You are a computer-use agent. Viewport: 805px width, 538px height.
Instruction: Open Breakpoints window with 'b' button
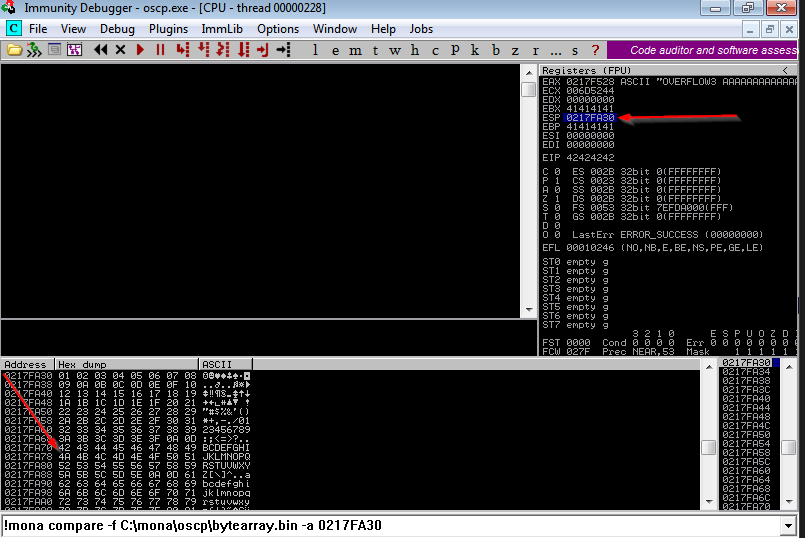(x=495, y=50)
